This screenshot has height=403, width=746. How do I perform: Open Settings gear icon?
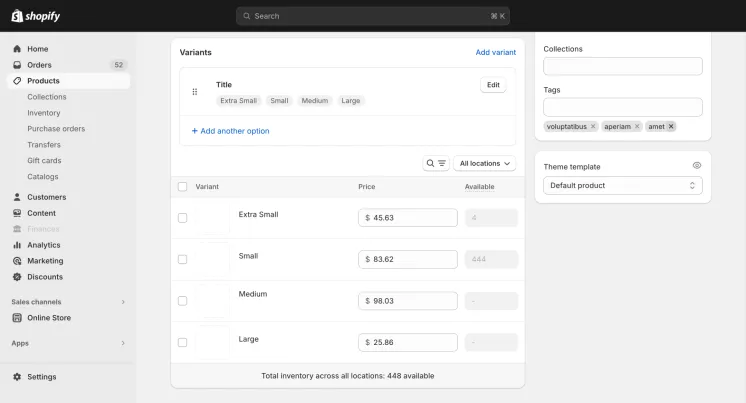coord(17,376)
